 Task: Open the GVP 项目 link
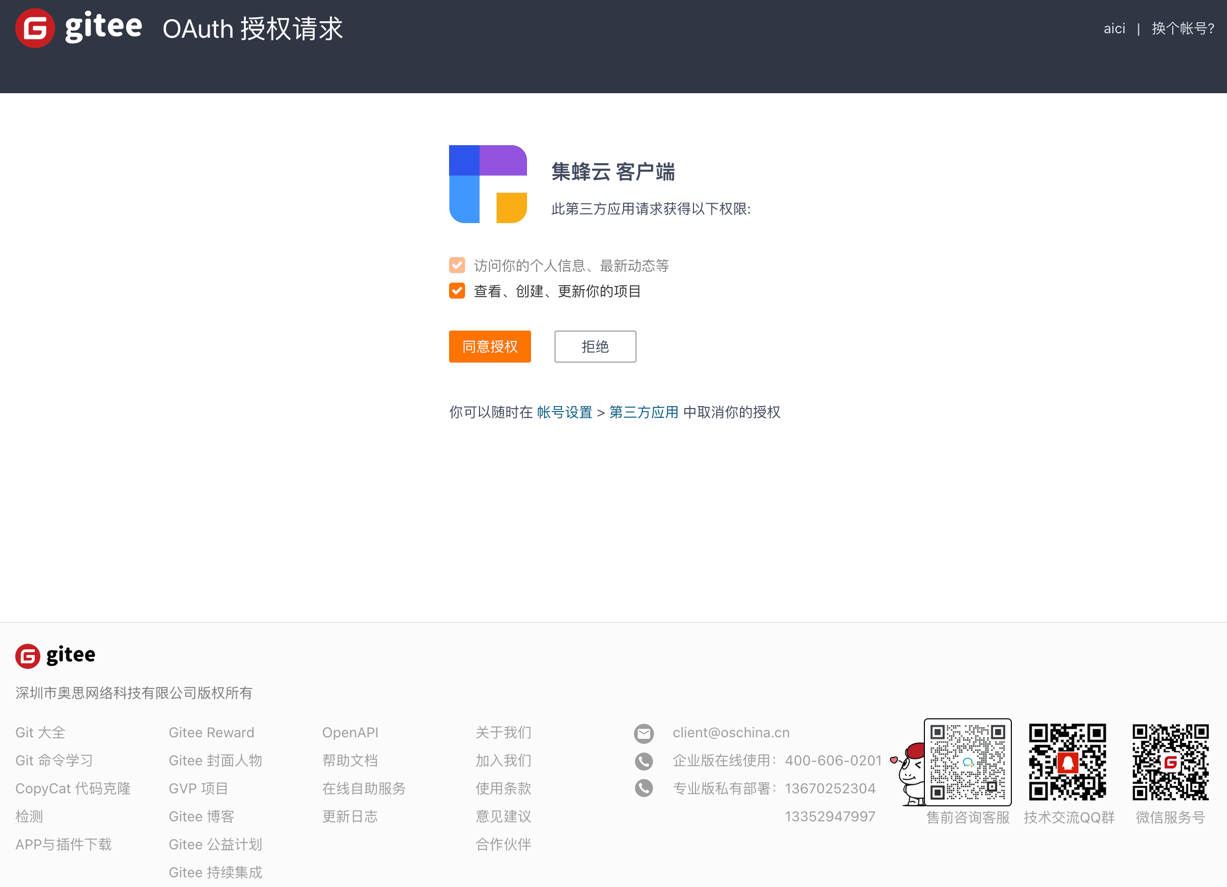[x=199, y=789]
